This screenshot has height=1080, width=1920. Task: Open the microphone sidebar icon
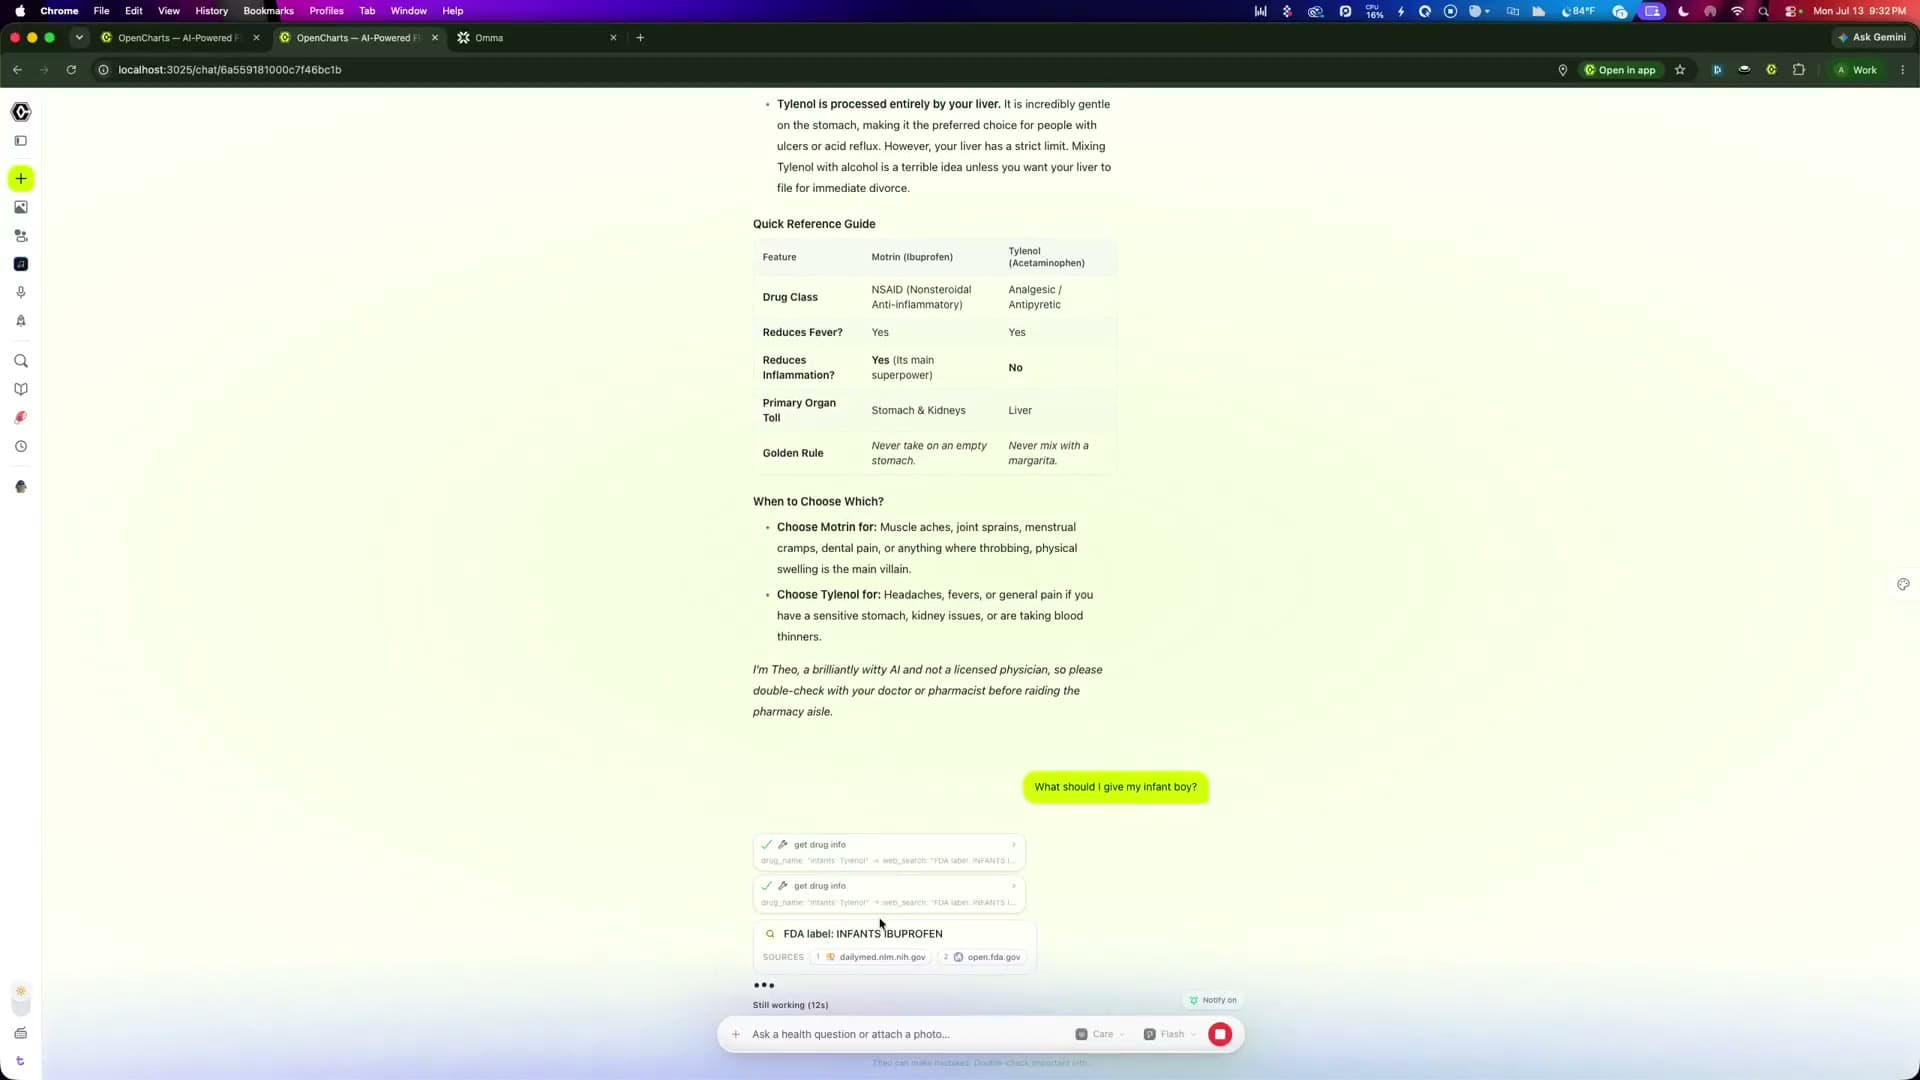(21, 292)
